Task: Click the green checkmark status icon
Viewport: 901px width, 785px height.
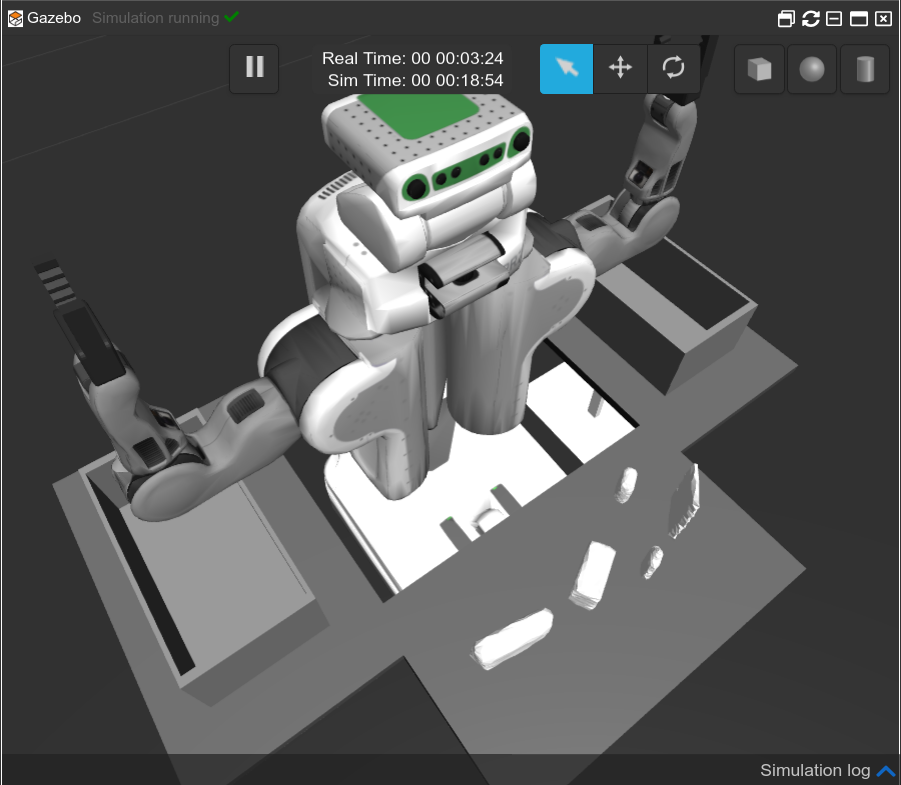Action: tap(232, 17)
